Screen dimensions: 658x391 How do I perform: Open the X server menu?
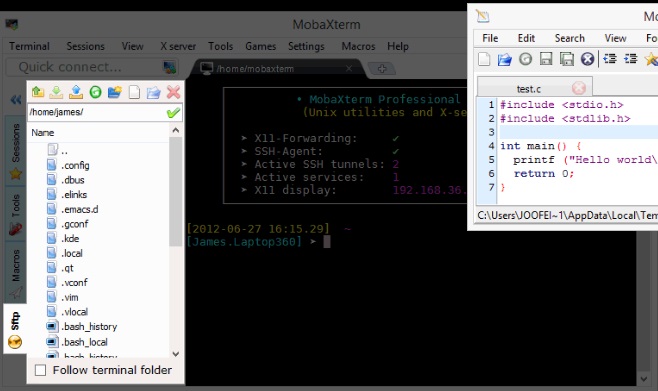coord(178,46)
